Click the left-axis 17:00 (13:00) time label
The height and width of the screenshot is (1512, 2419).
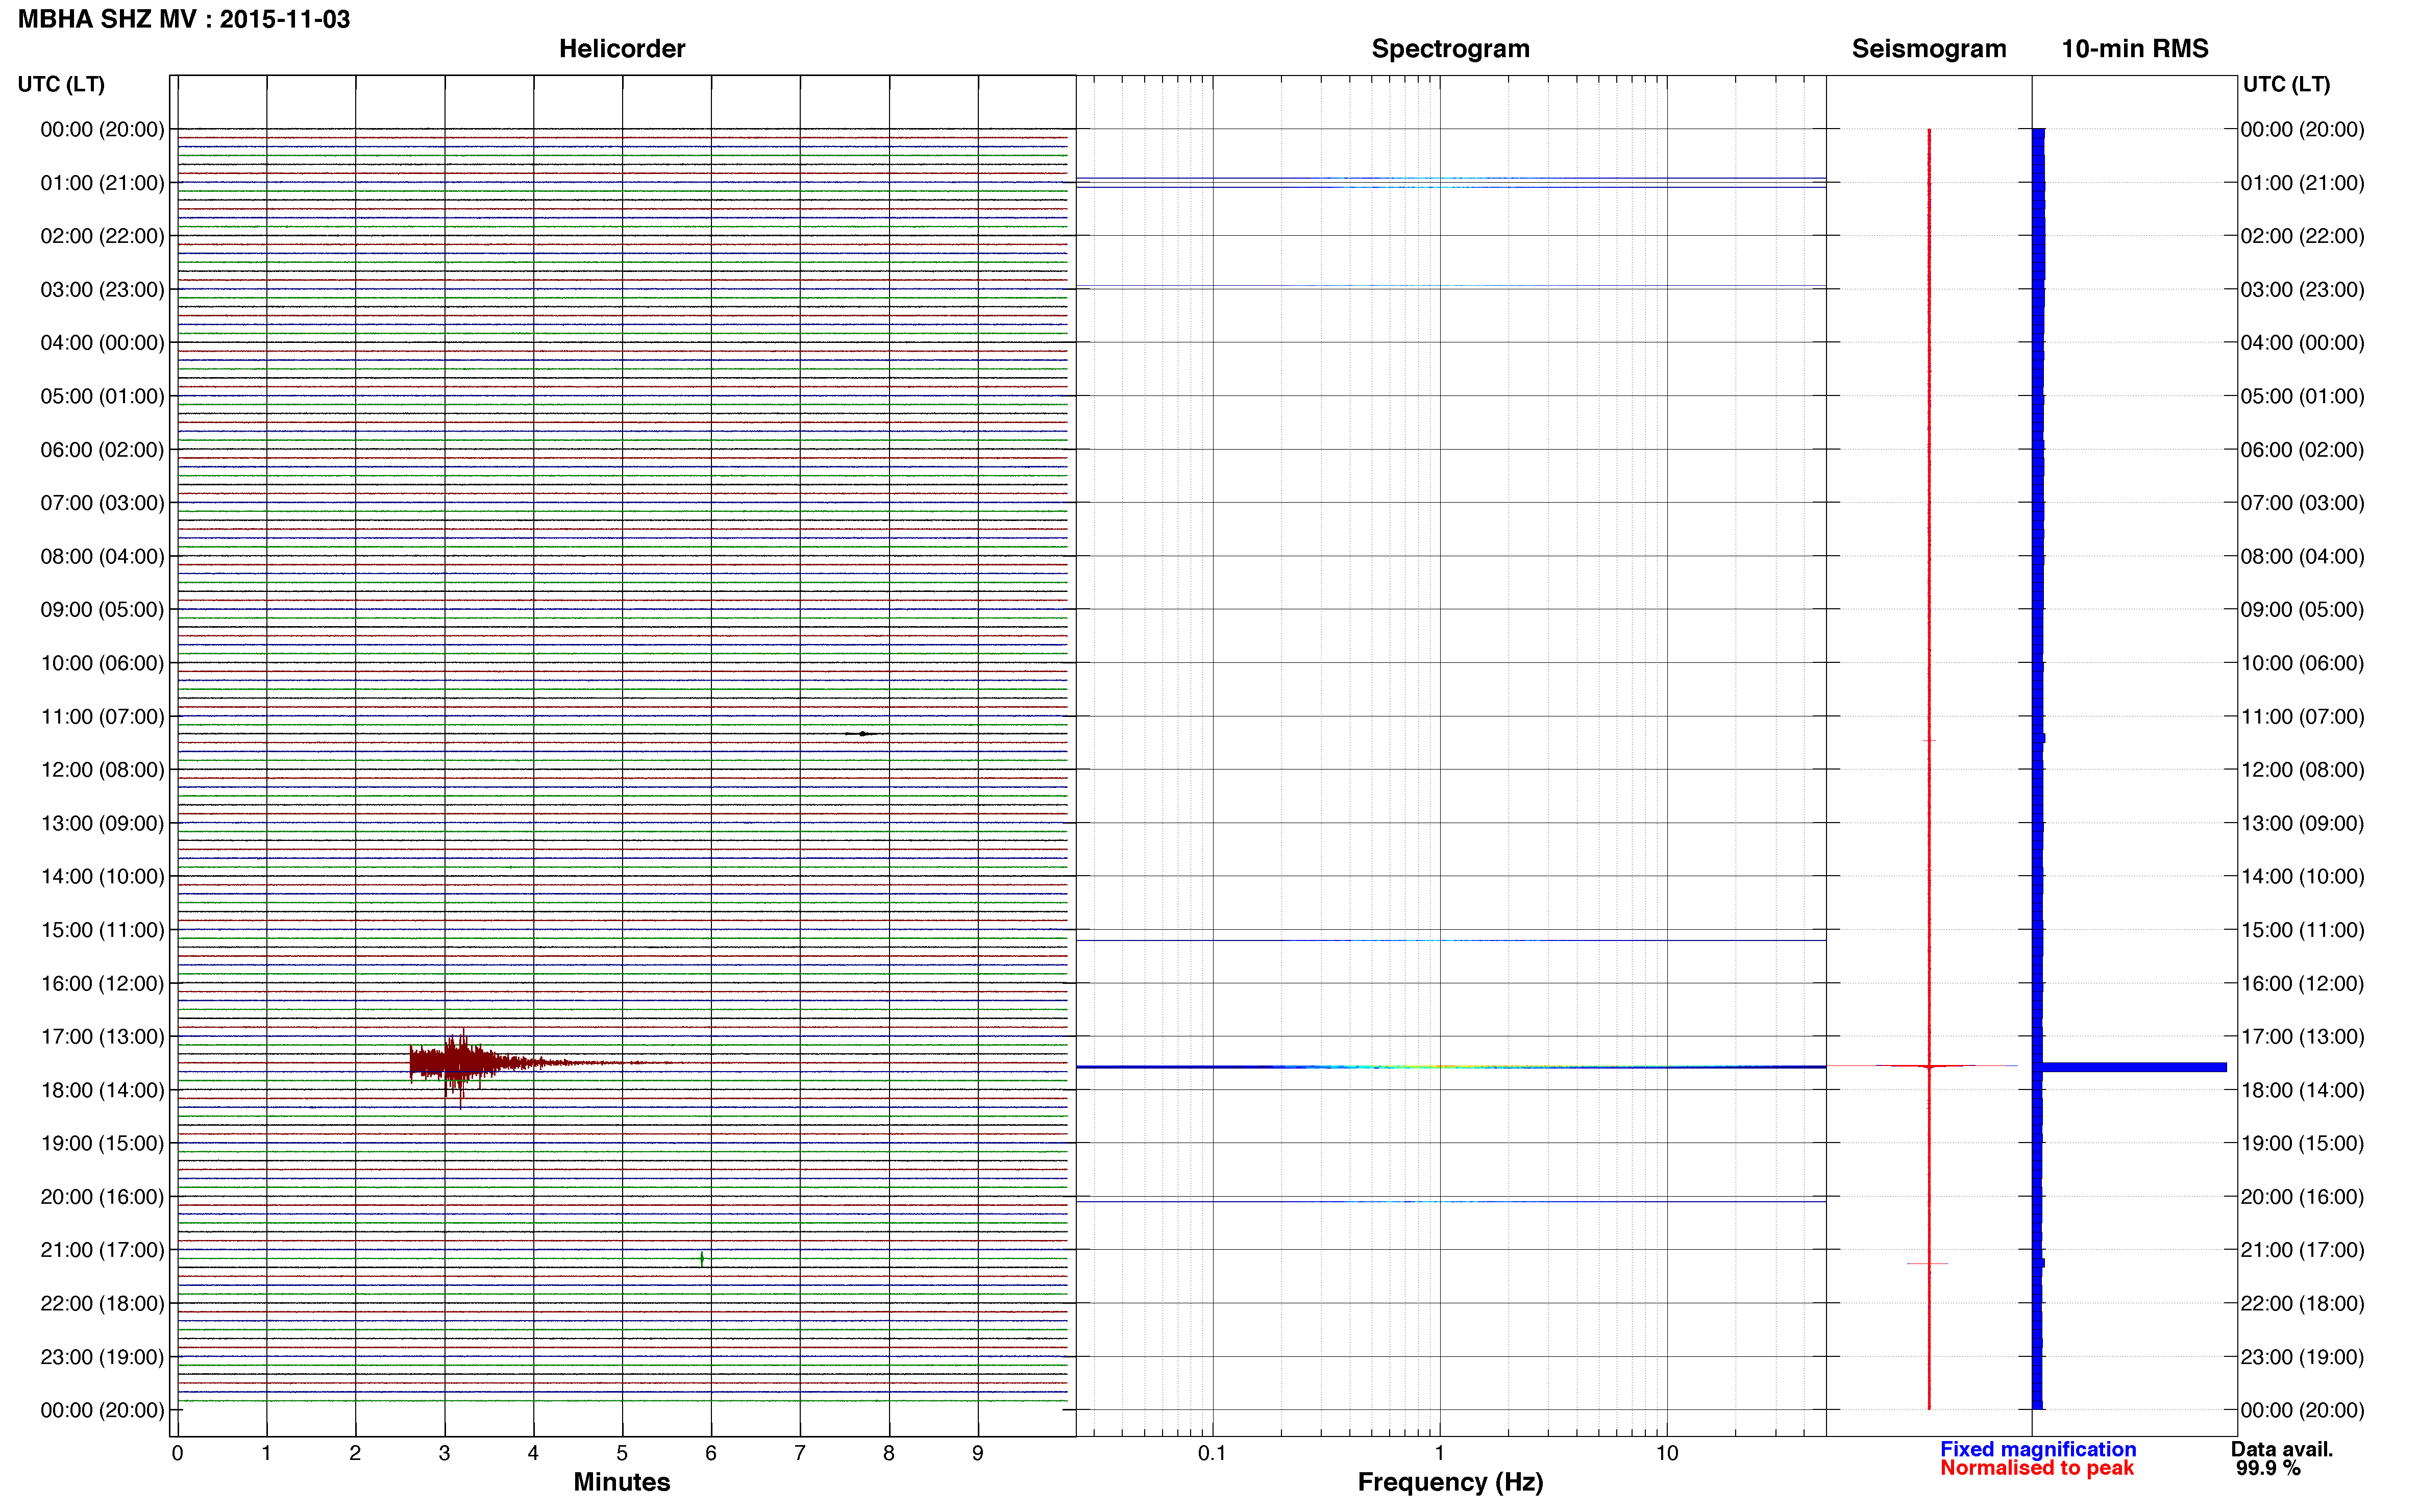coord(102,1037)
